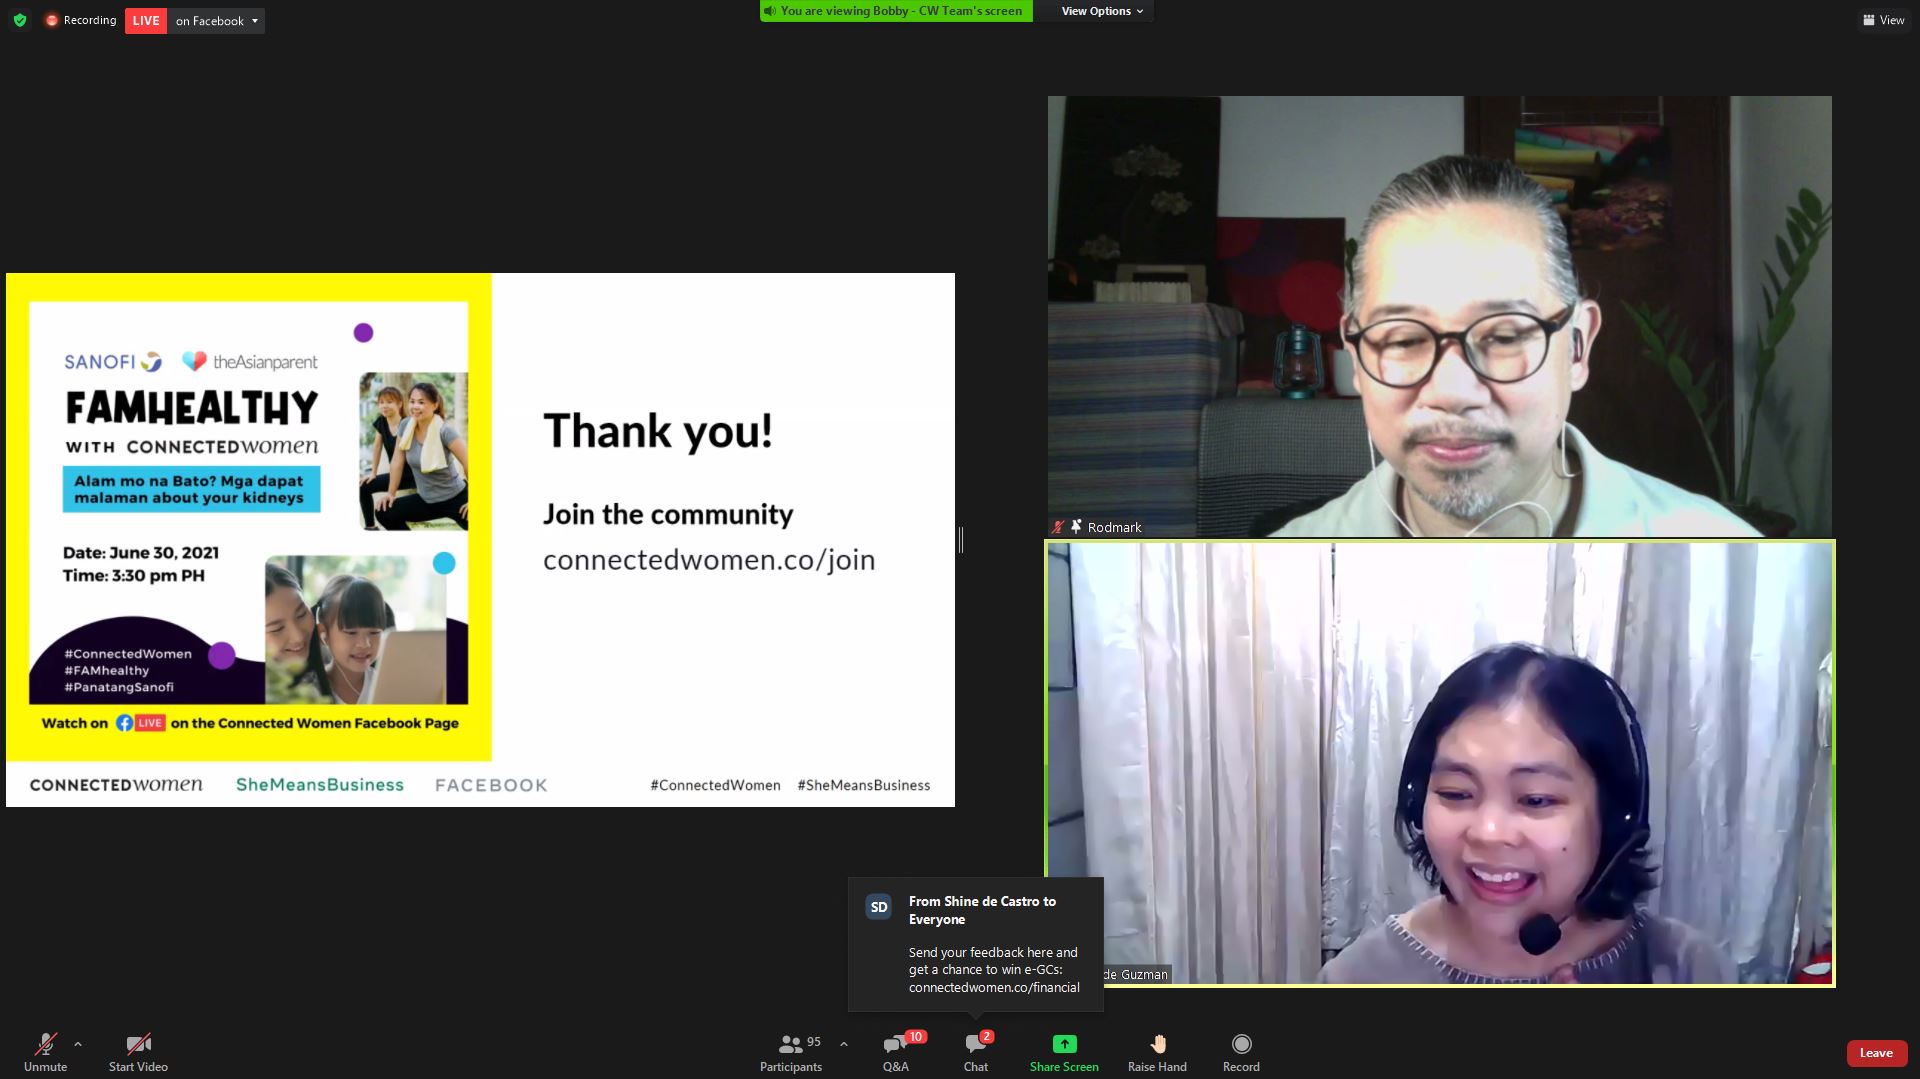Click connectedwomen.co/join on the slide
The width and height of the screenshot is (1920, 1079).
click(x=709, y=560)
